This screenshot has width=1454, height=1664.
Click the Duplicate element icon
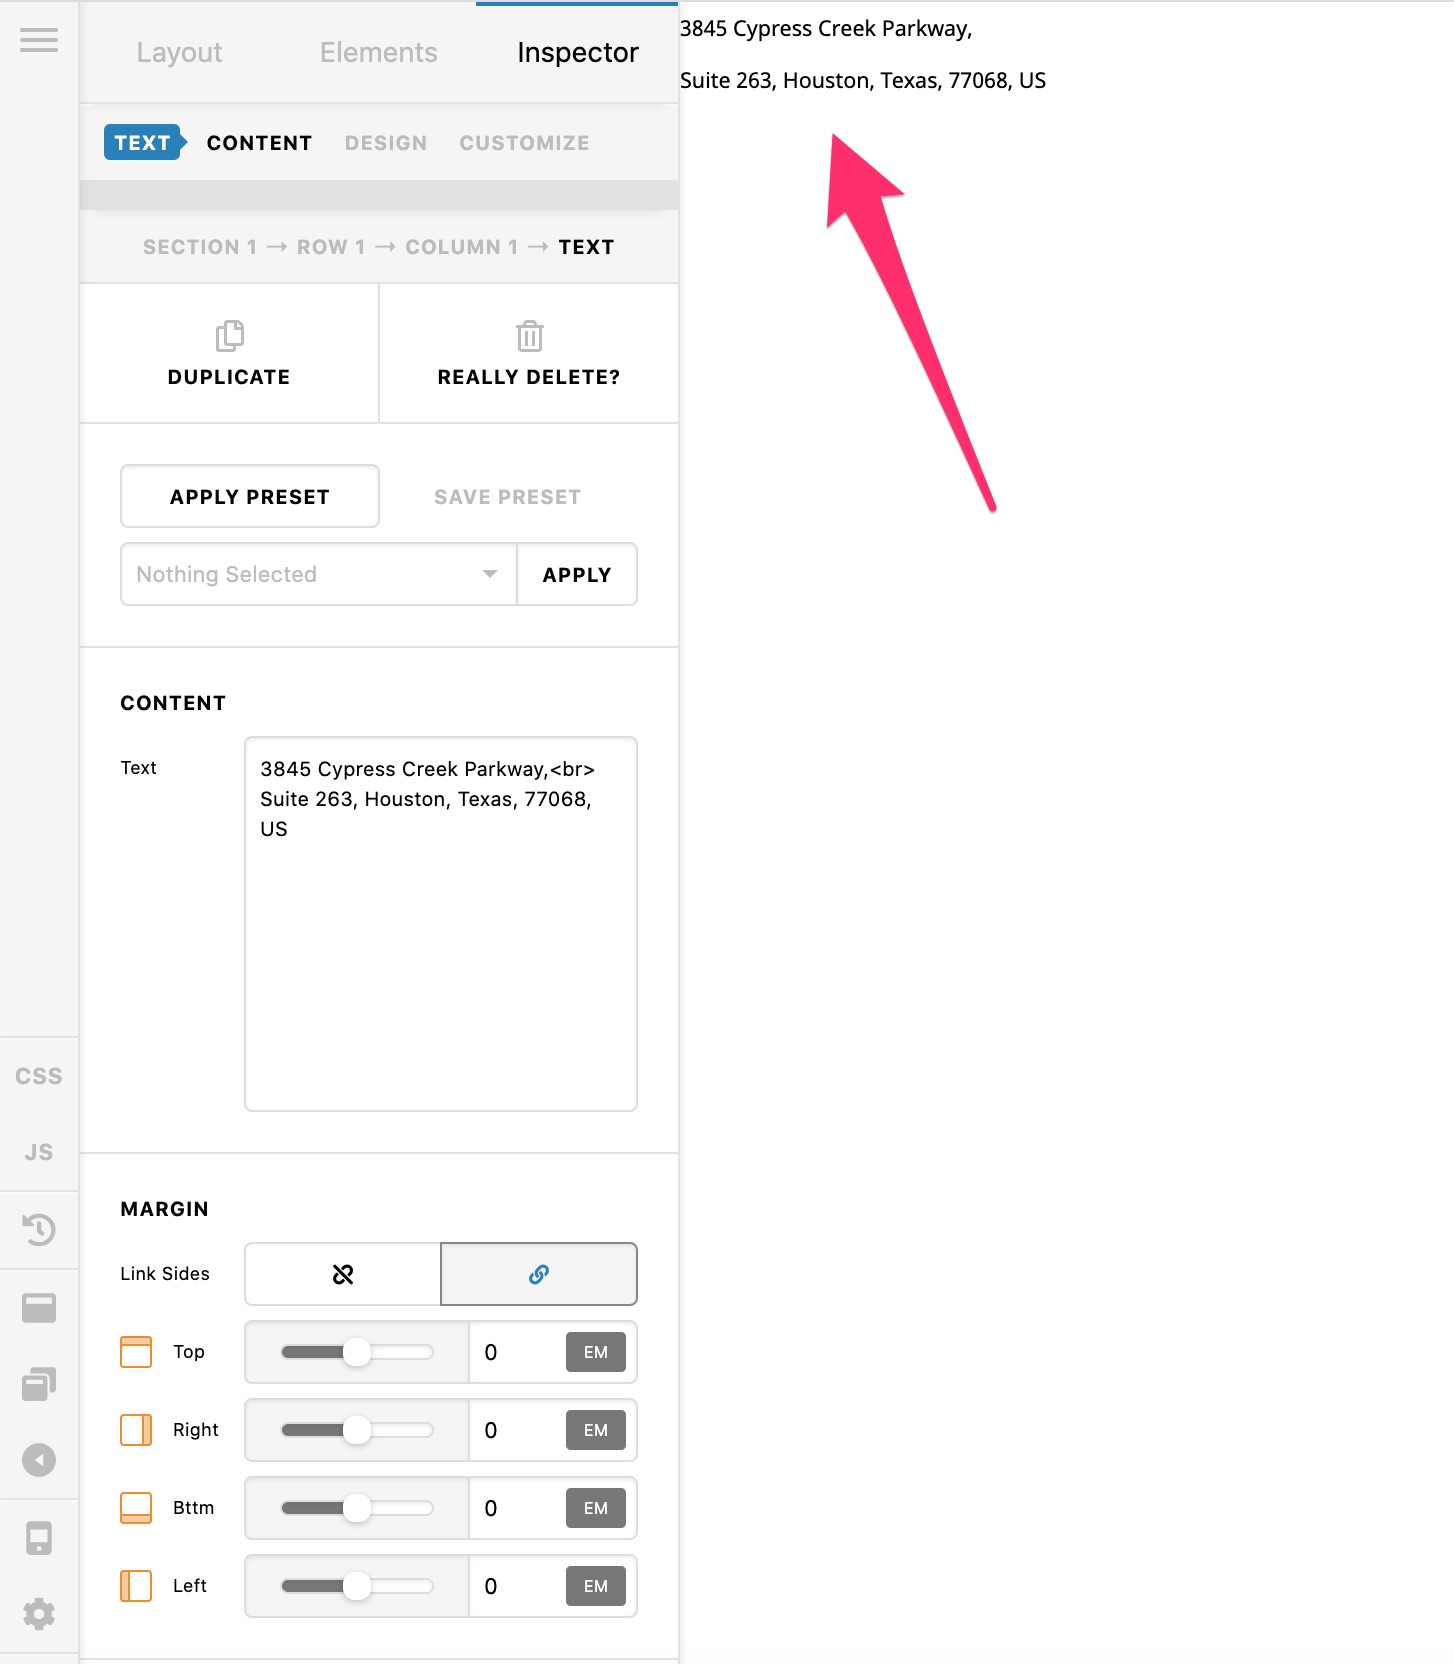tap(229, 337)
